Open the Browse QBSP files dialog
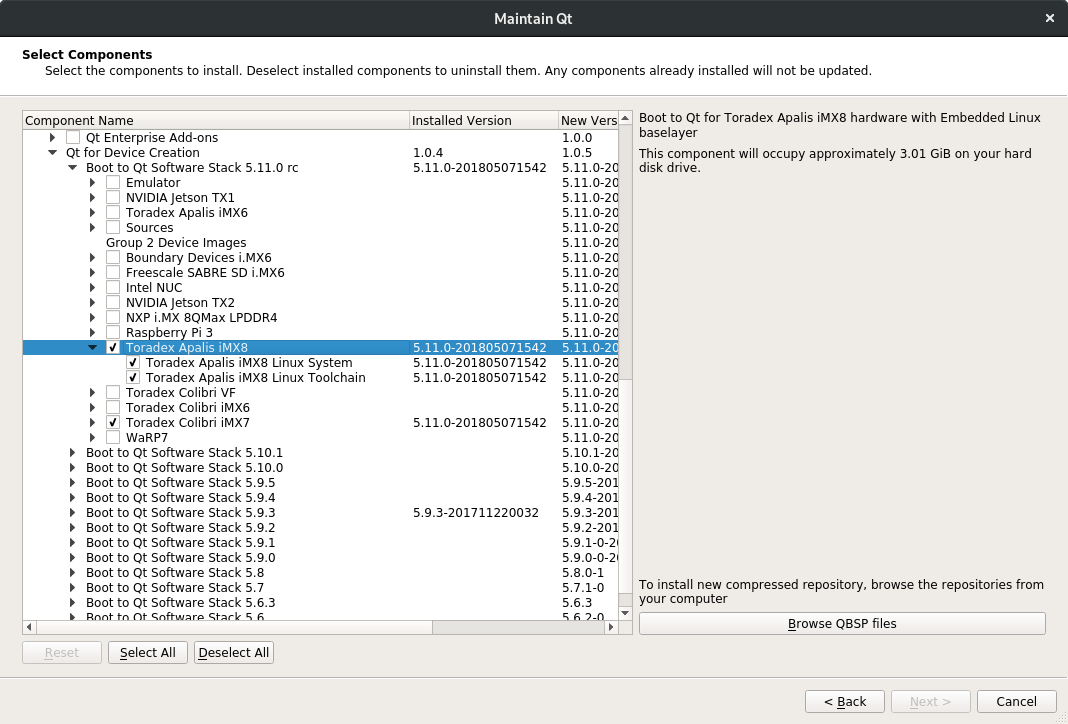1068x724 pixels. tap(842, 623)
